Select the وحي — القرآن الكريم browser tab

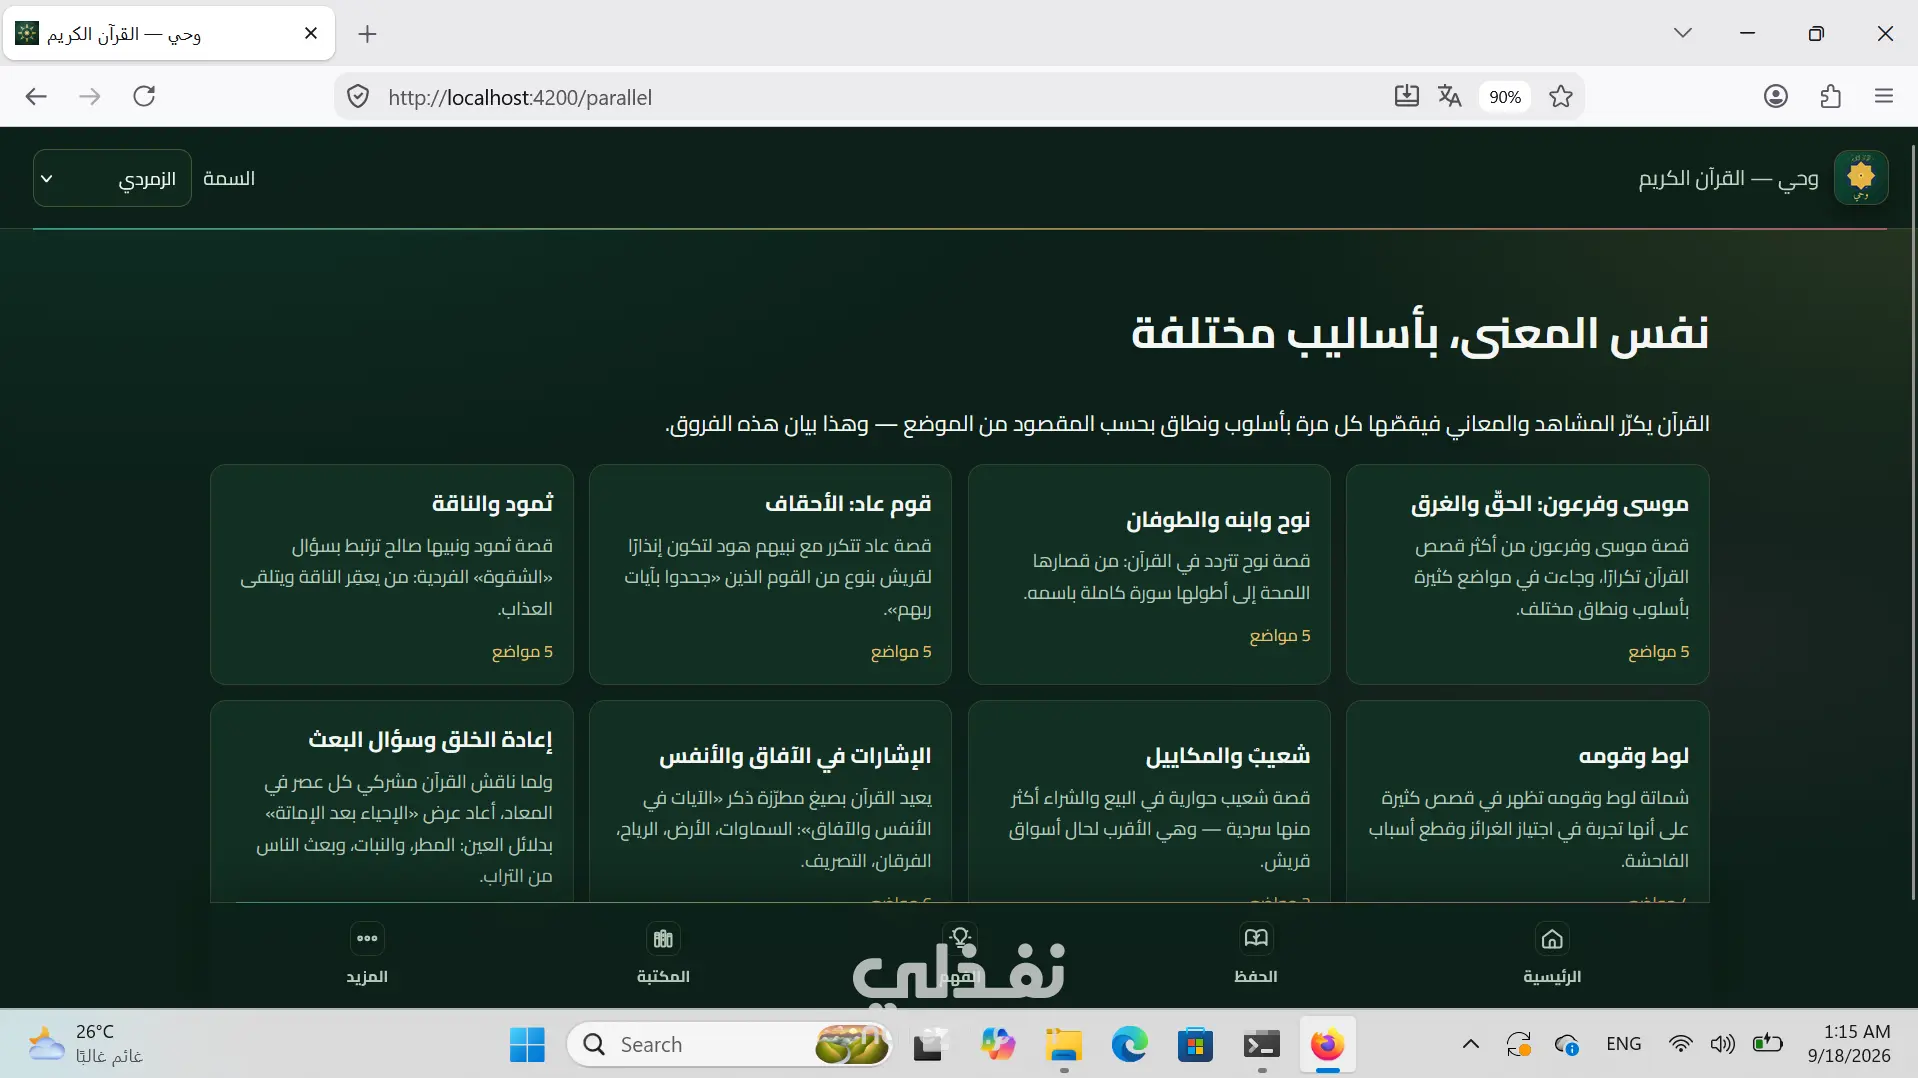pyautogui.click(x=169, y=34)
